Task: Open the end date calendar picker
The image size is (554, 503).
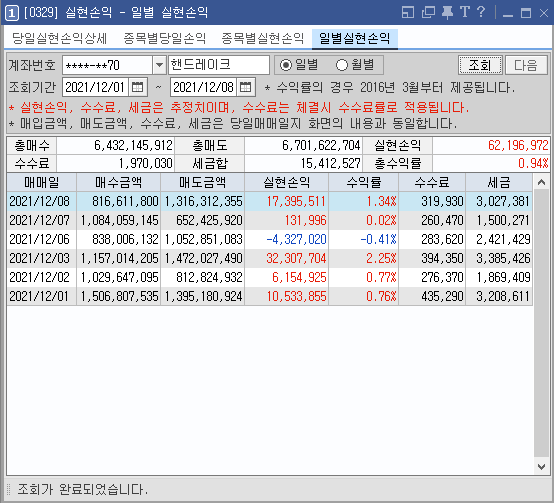Action: pos(246,87)
